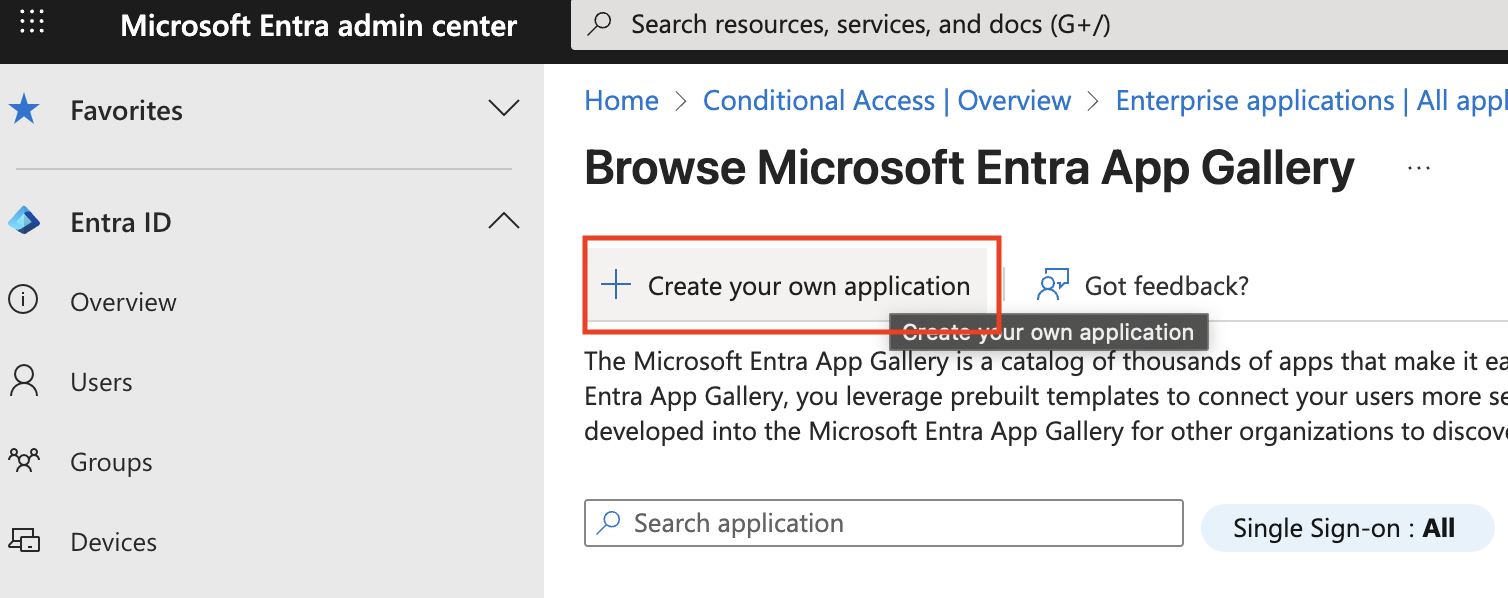This screenshot has height=598, width=1508.
Task: Click the magnifier icon in top search bar
Action: [600, 24]
